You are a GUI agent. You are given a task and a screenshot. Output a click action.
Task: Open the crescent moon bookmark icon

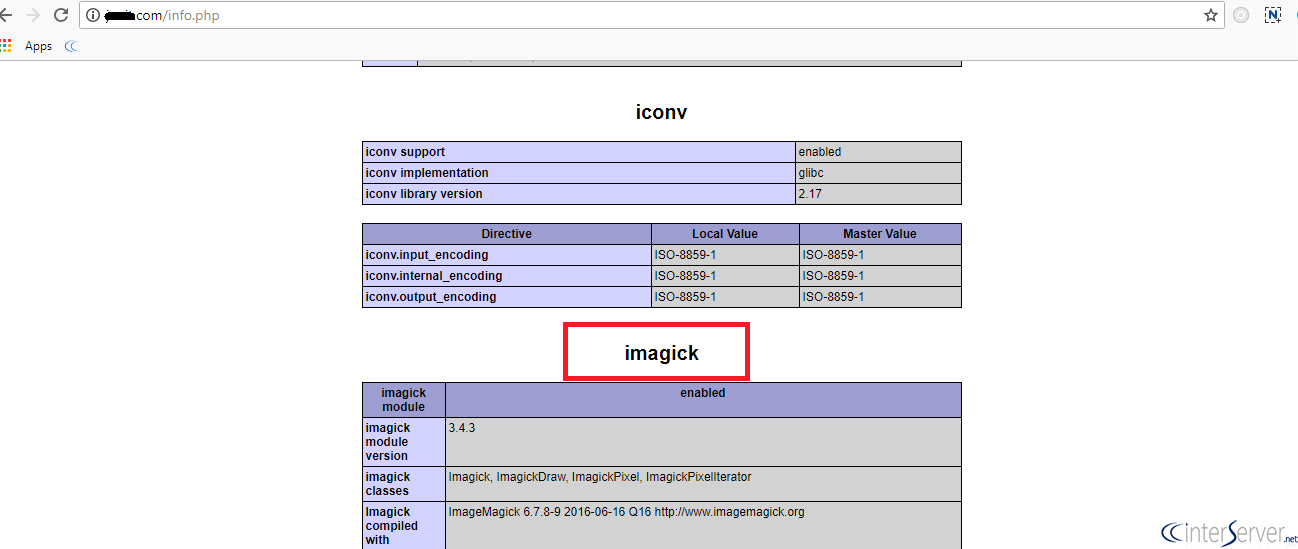[x=71, y=46]
